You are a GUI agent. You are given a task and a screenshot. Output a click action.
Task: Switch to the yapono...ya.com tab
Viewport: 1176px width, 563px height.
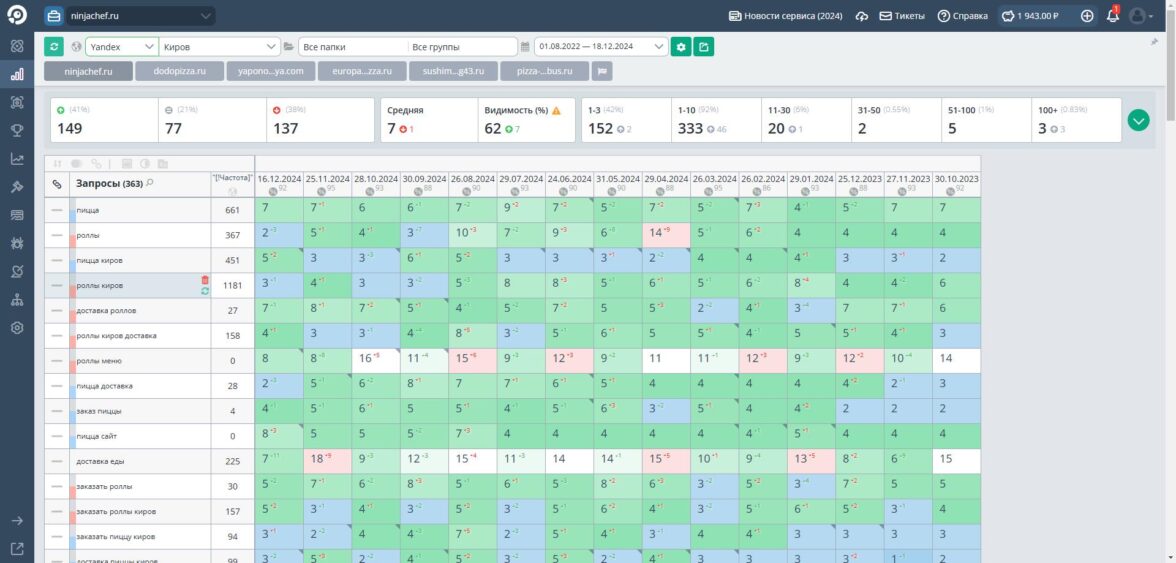click(271, 71)
